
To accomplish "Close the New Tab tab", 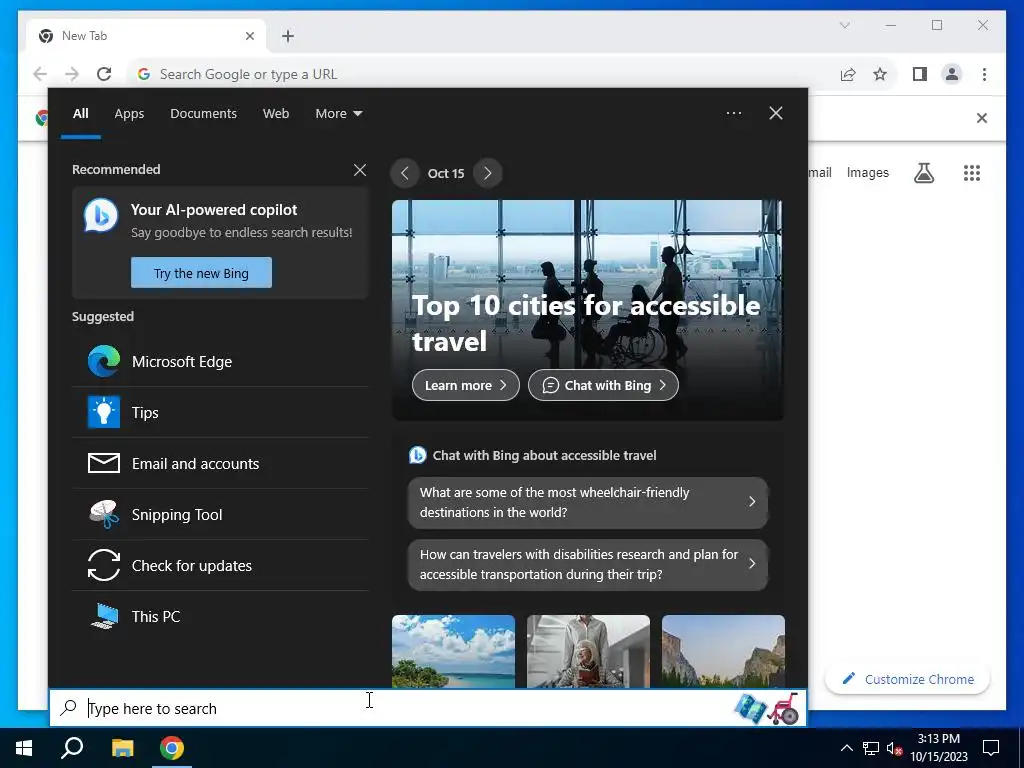I will click(249, 36).
